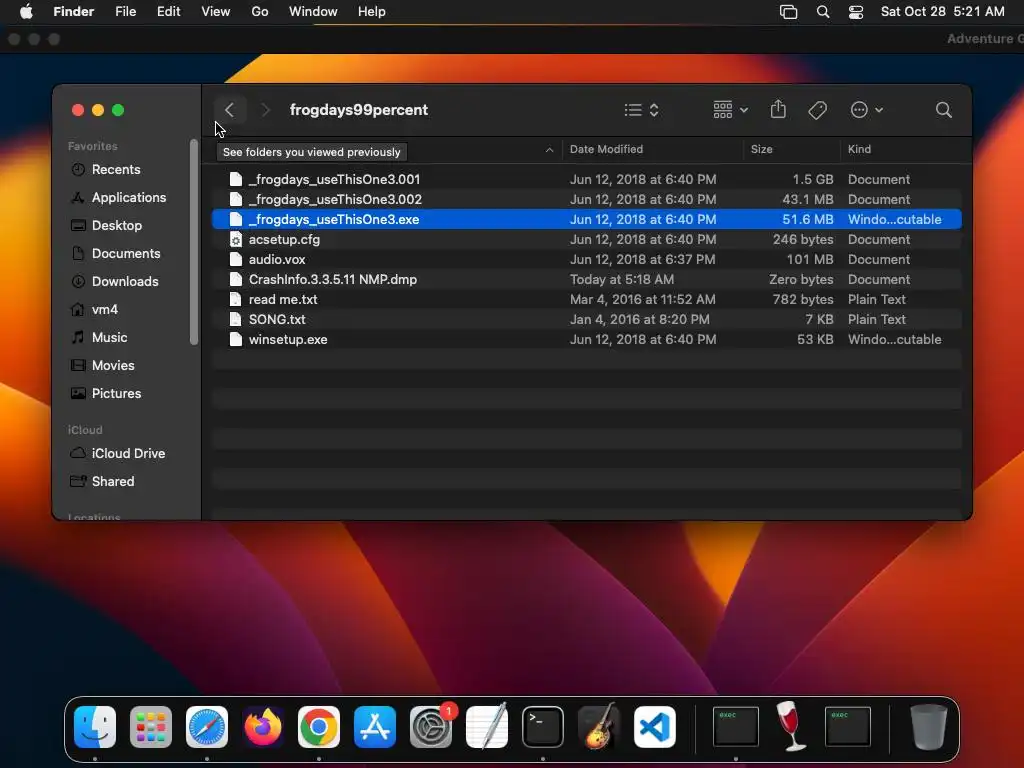Viewport: 1024px width, 768px height.
Task: Click the acsetup.cfg gear file icon
Action: [x=236, y=240]
